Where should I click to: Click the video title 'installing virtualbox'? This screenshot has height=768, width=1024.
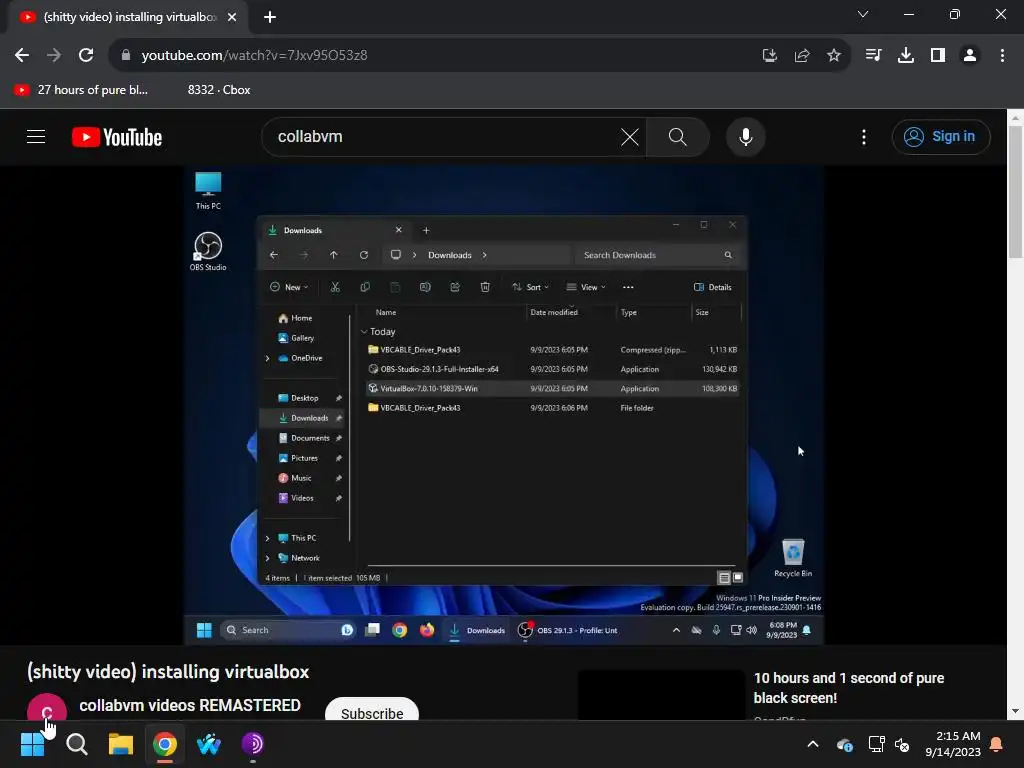click(x=168, y=672)
